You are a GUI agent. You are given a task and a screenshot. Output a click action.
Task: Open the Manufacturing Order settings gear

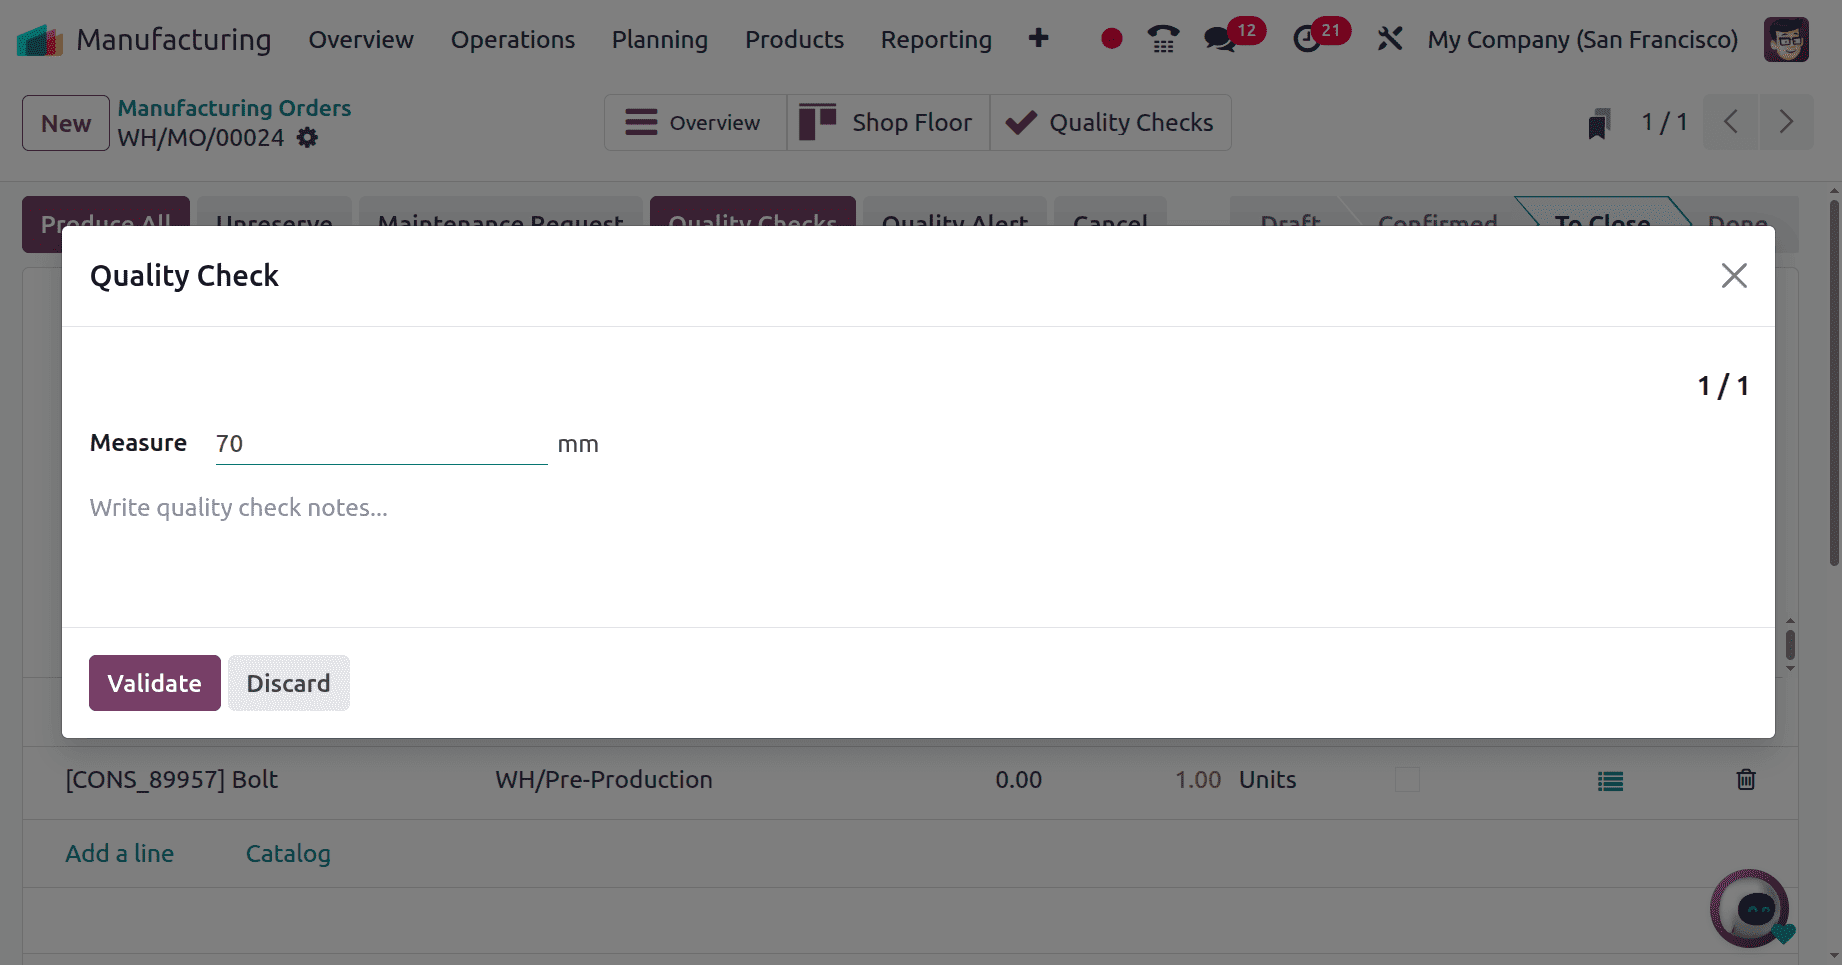pyautogui.click(x=307, y=138)
